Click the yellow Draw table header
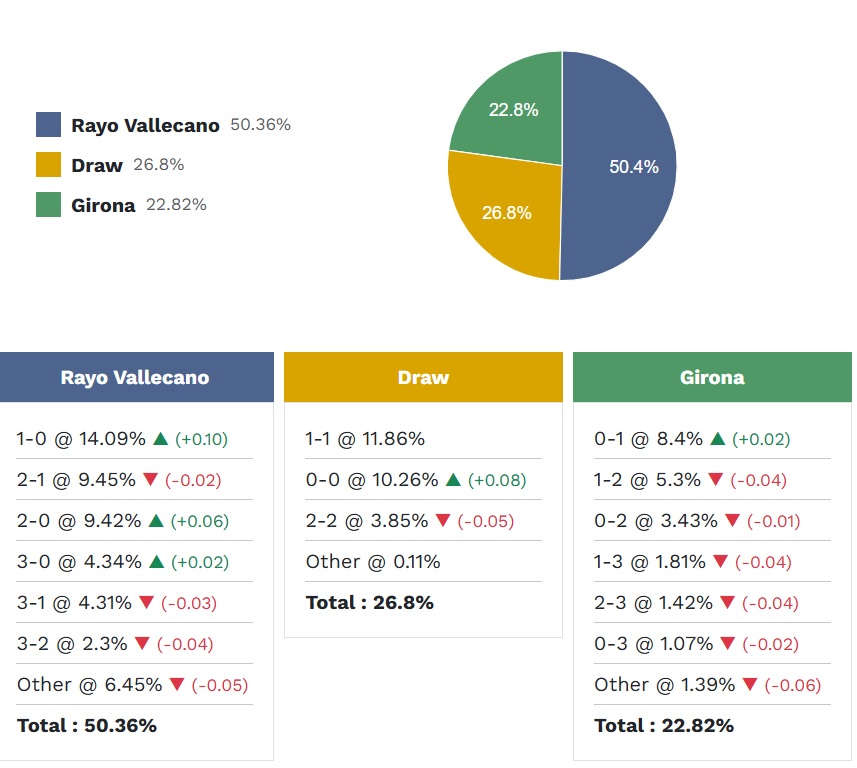The height and width of the screenshot is (768, 857). (x=423, y=377)
